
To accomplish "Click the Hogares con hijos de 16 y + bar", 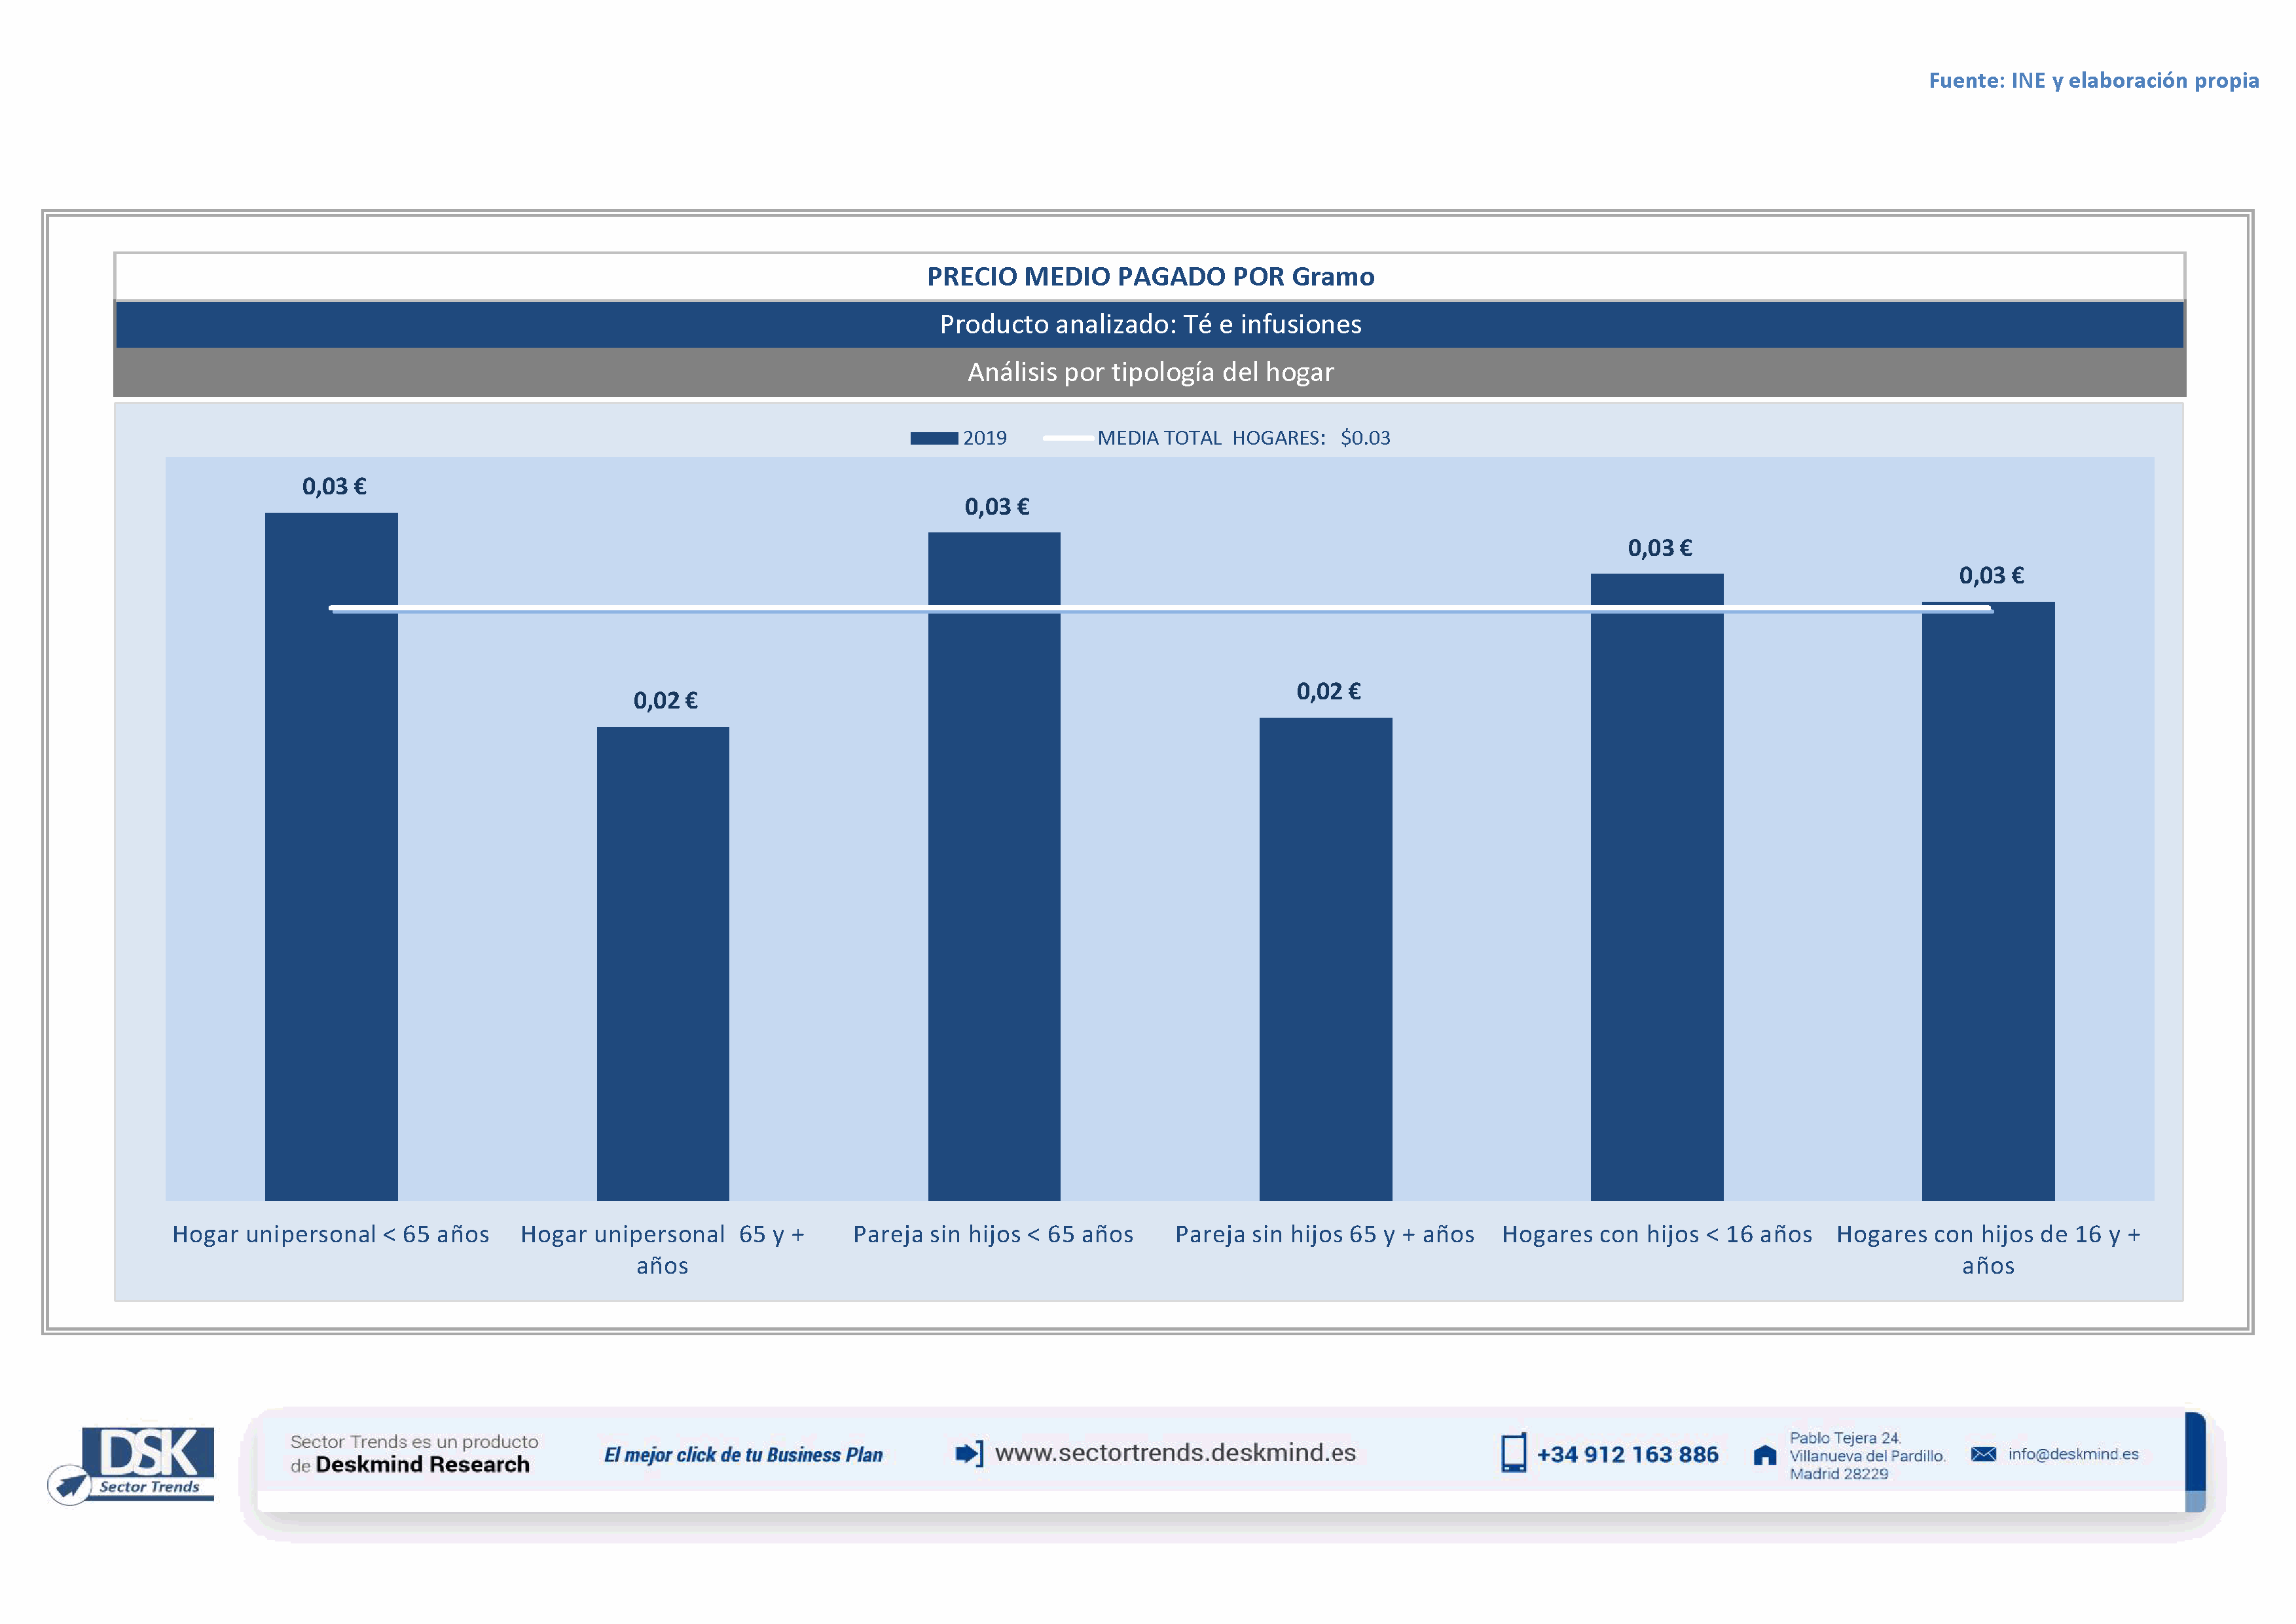I will coord(1988,900).
